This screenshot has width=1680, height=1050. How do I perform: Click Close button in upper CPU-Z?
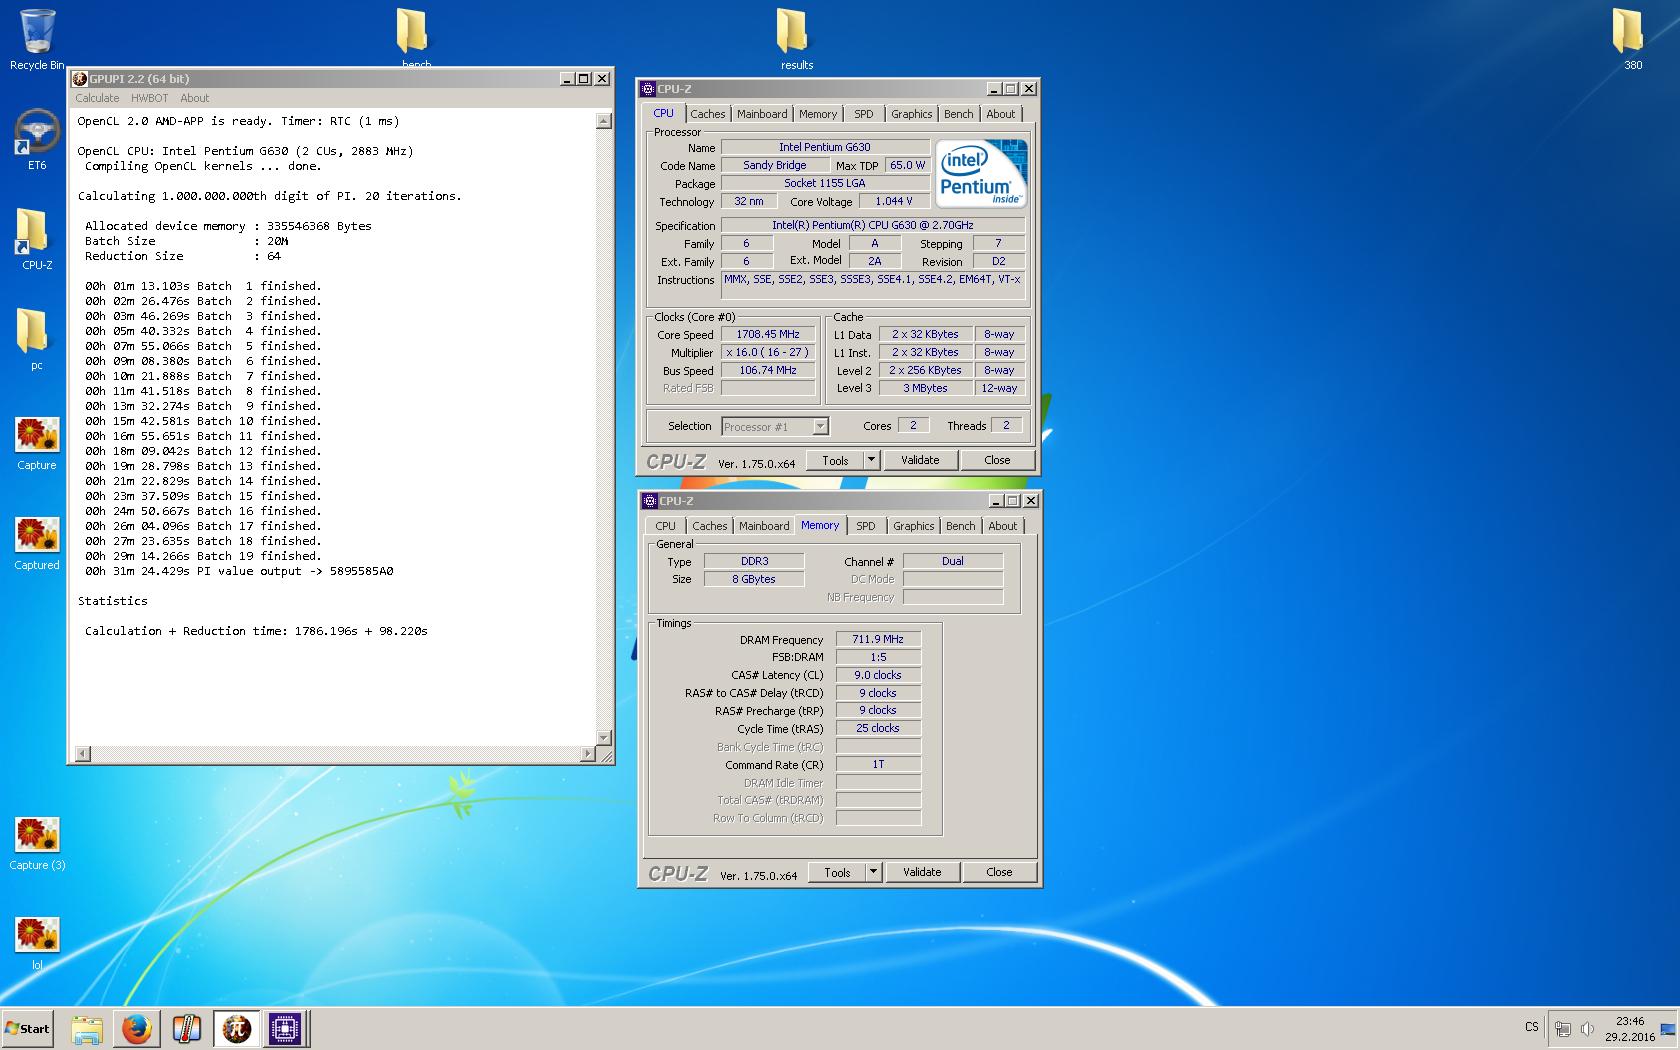[997, 460]
